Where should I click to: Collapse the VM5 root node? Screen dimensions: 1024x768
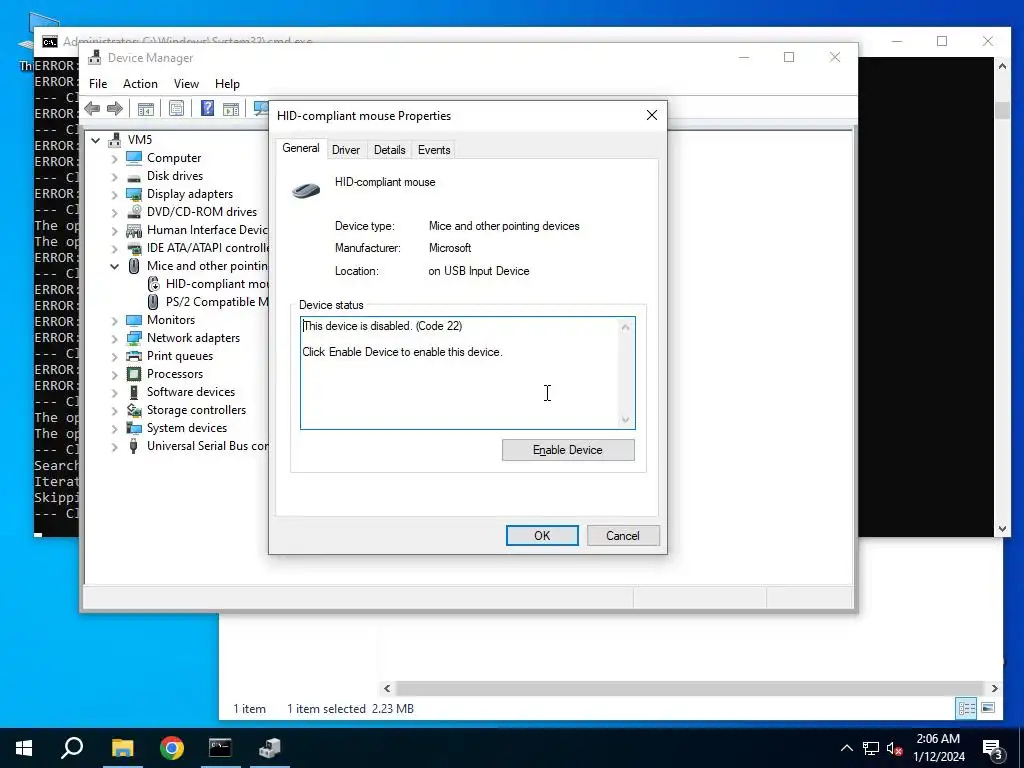pos(96,140)
